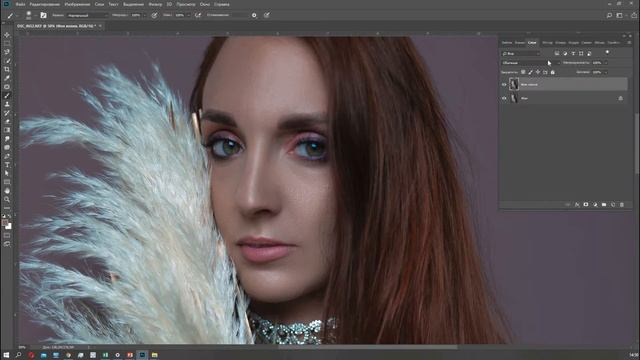The image size is (640, 360).
Task: Select the Pen tool
Action: click(7, 156)
